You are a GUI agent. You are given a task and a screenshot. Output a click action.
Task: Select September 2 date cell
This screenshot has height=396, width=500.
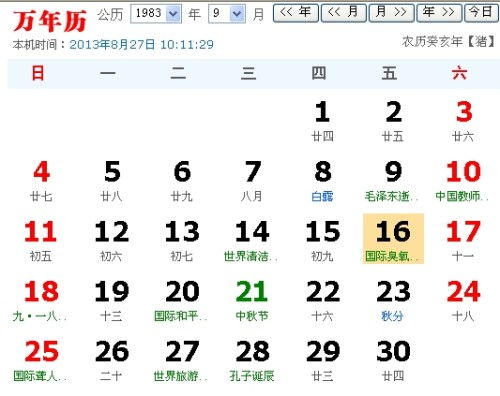click(393, 121)
